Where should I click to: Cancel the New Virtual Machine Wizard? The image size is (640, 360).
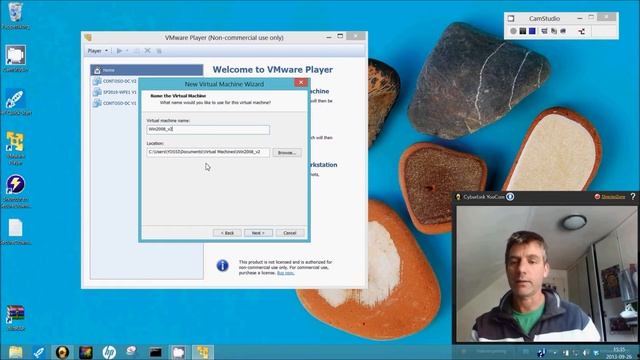(x=289, y=233)
